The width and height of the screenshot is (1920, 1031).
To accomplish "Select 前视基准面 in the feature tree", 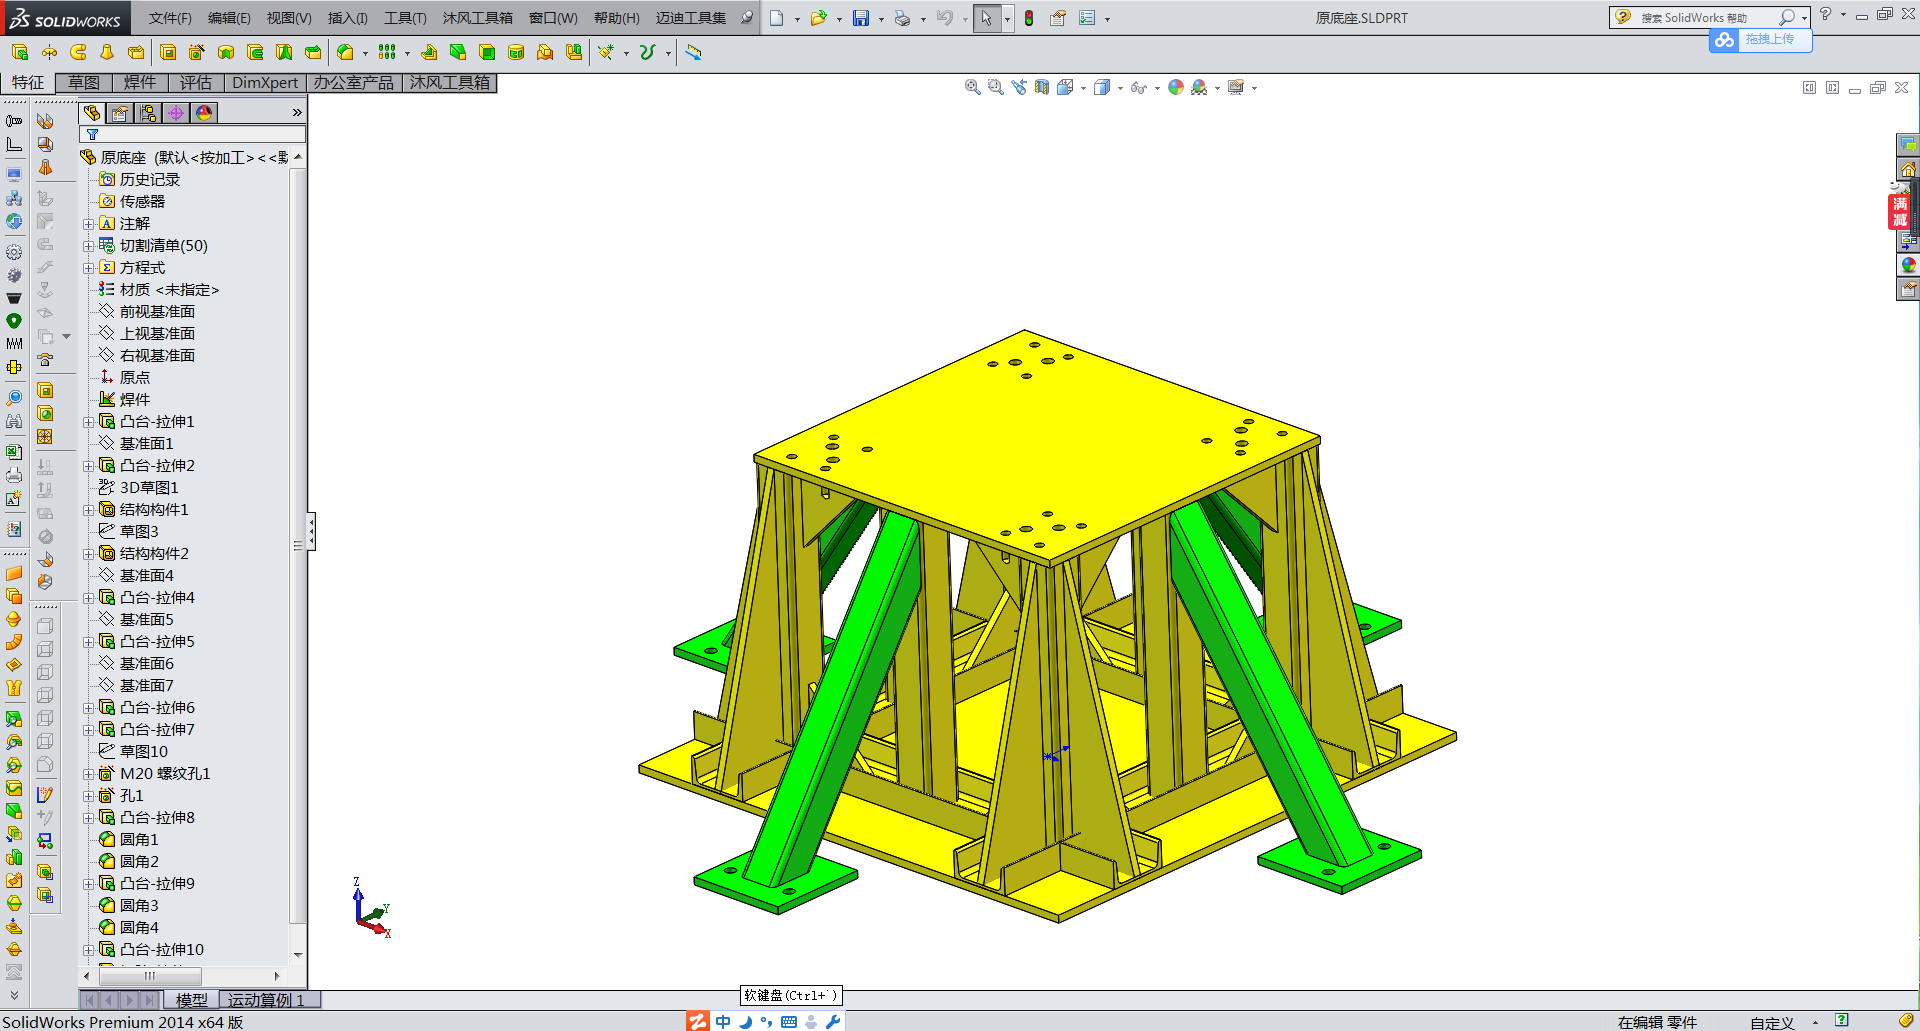I will (x=157, y=312).
